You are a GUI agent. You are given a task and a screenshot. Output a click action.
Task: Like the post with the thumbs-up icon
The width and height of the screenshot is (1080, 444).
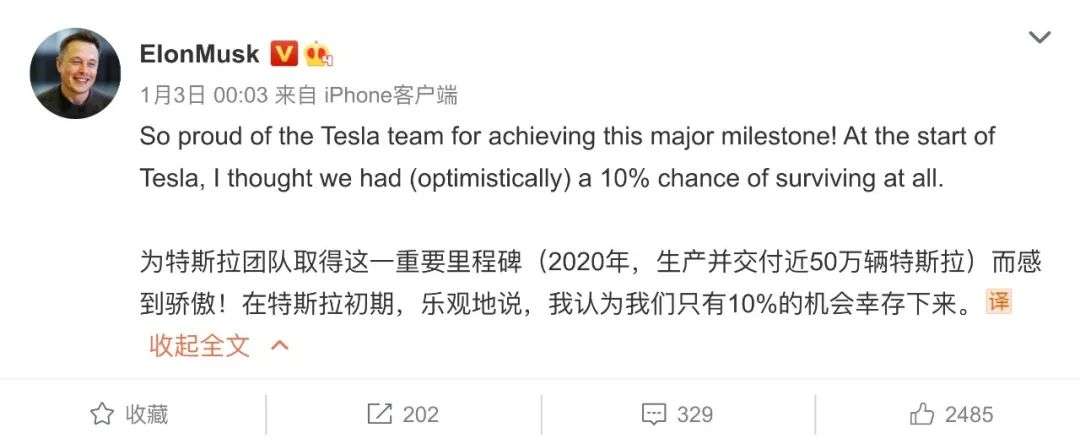921,414
